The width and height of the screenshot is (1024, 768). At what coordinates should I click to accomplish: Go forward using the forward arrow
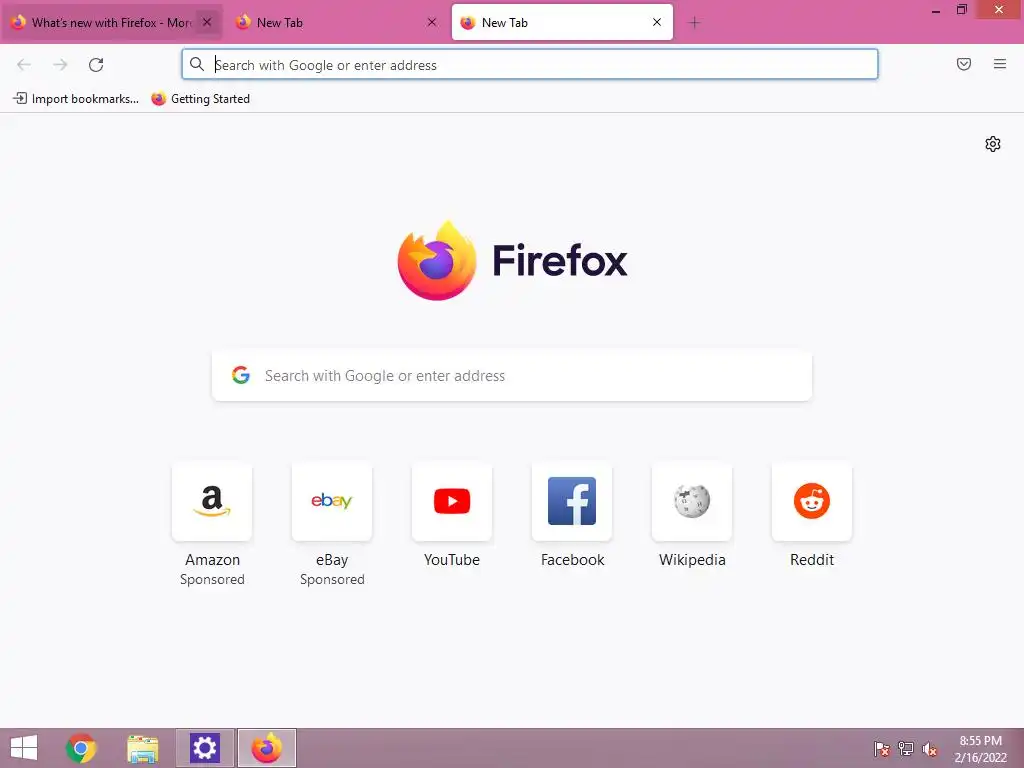60,65
